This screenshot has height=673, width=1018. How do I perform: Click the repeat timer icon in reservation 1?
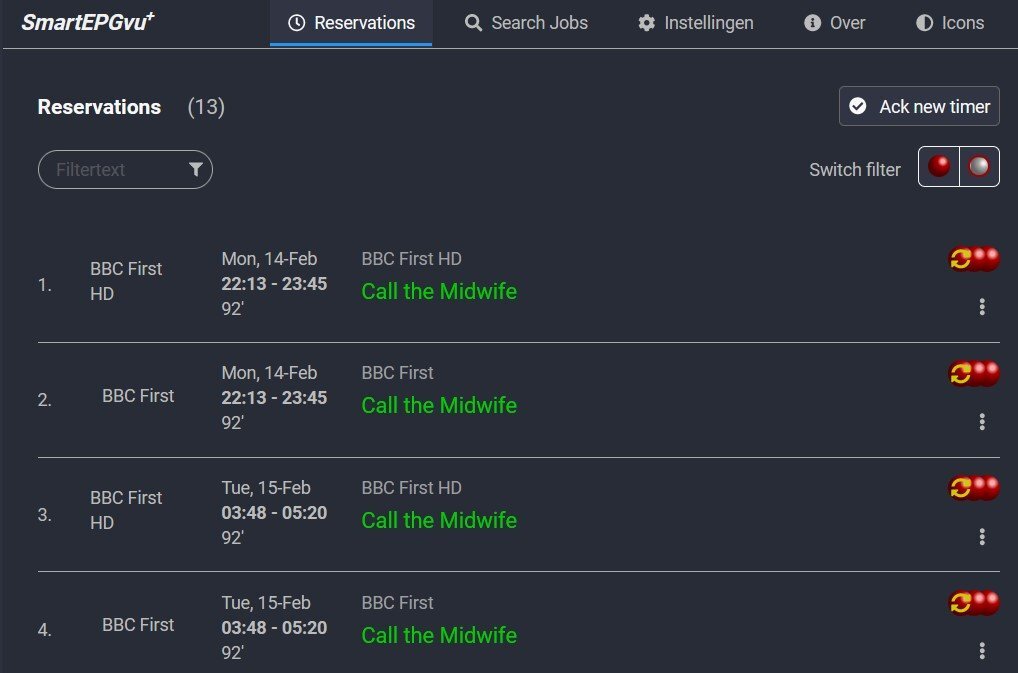pos(962,259)
